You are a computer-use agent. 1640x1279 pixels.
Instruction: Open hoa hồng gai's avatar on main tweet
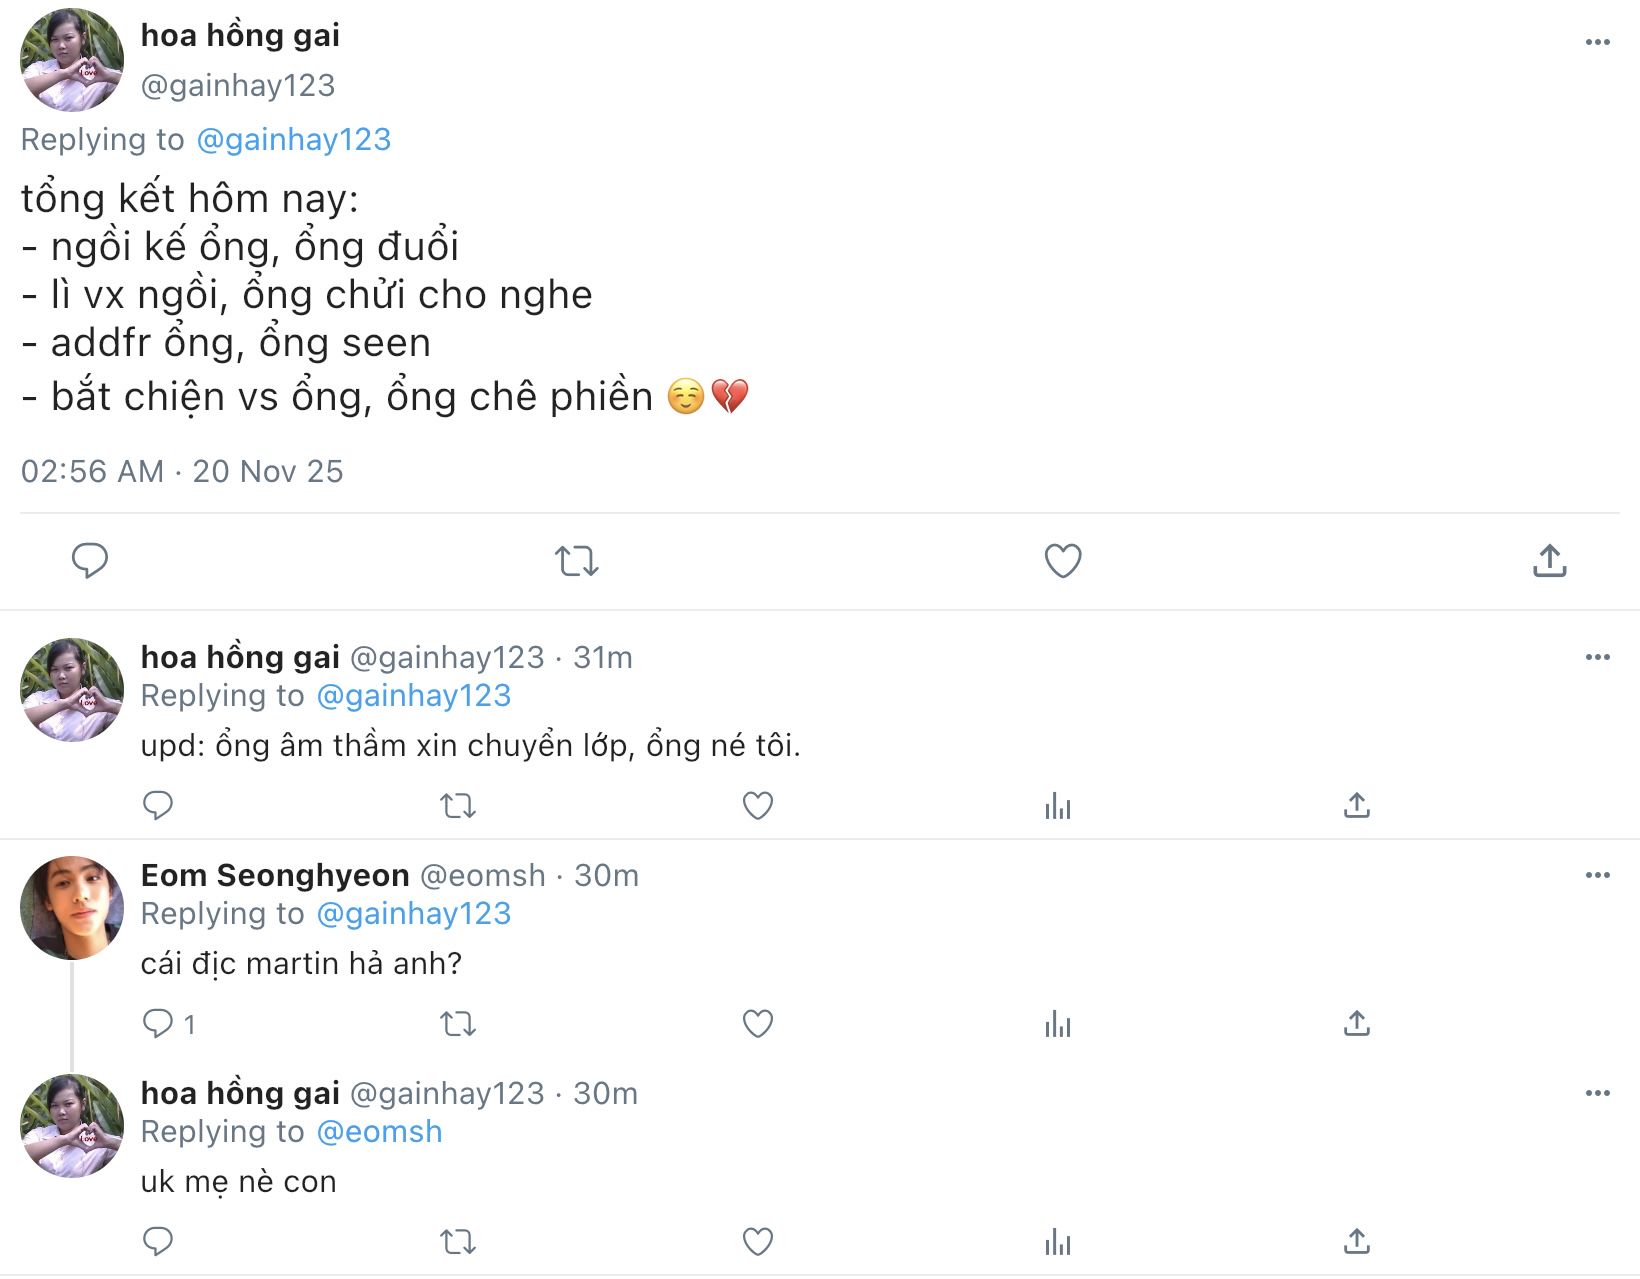point(72,60)
